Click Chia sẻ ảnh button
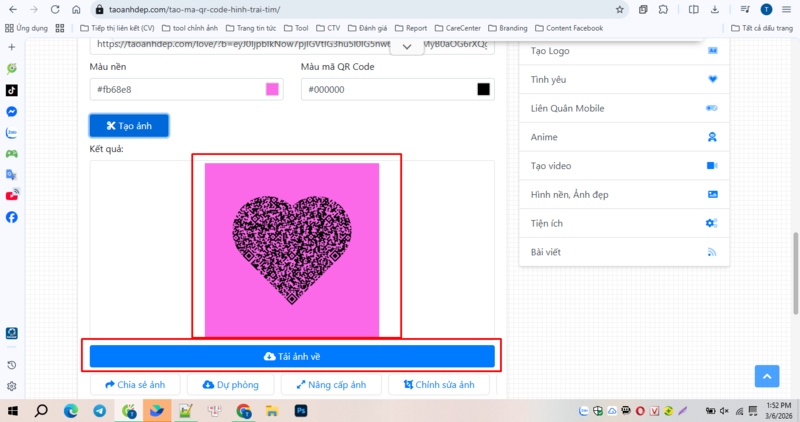 click(135, 385)
